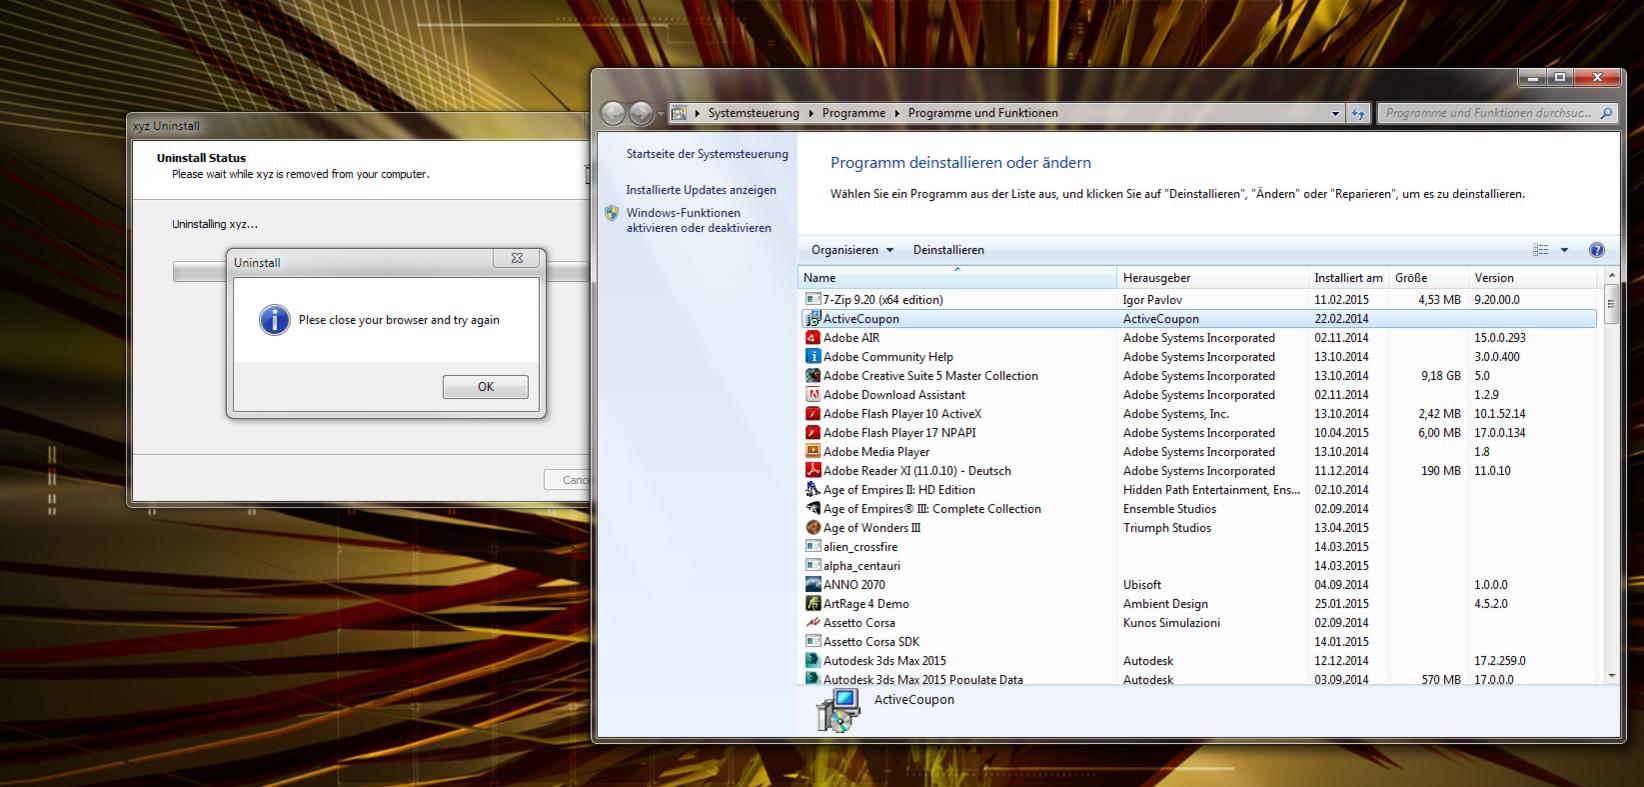Click the program list scroll down arrow
Viewport: 1644px width, 787px height.
[1610, 677]
